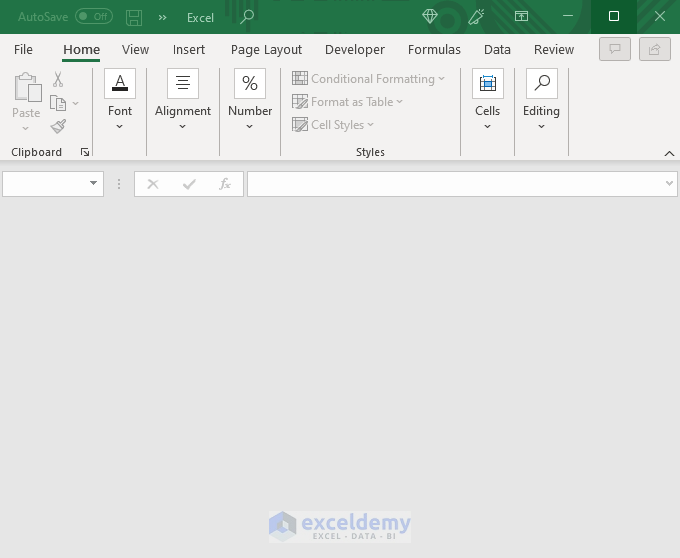This screenshot has width=680, height=558.
Task: Open the Editing magnifier icon
Action: click(542, 83)
